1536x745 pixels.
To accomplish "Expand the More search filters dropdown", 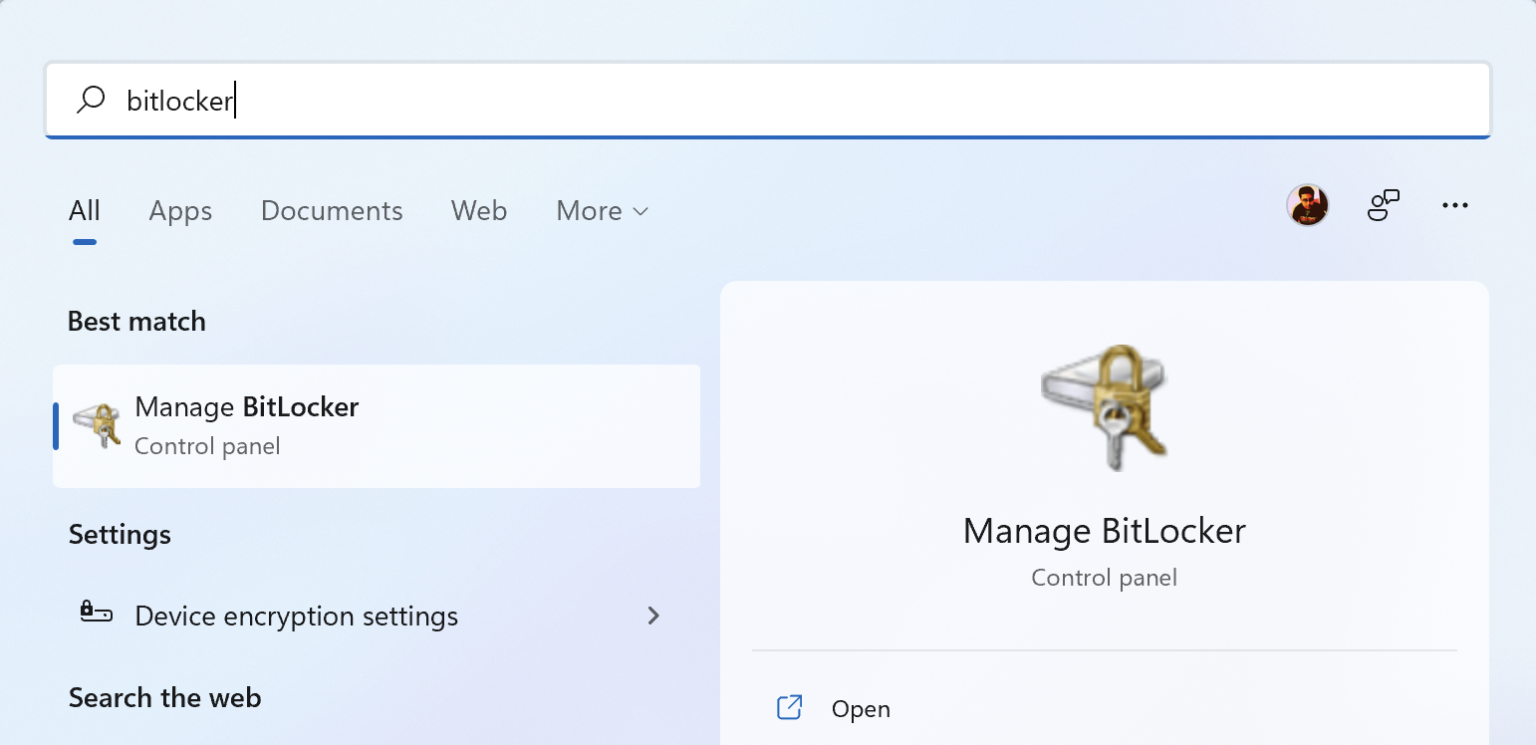I will coord(601,210).
